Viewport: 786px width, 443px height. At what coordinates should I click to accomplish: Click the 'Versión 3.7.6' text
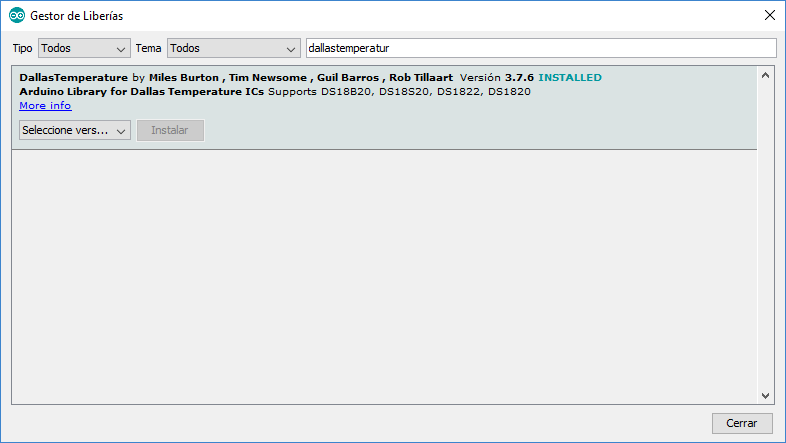click(497, 78)
